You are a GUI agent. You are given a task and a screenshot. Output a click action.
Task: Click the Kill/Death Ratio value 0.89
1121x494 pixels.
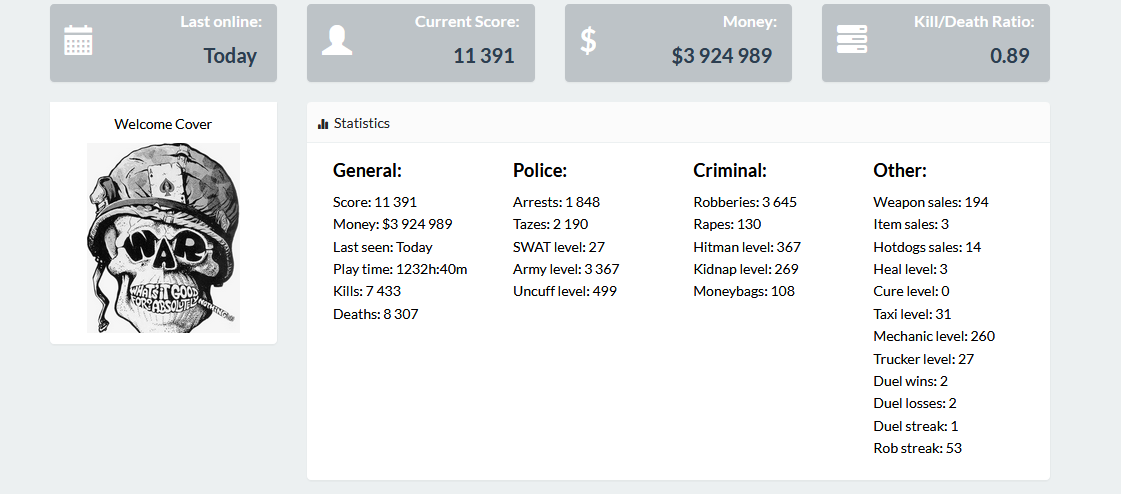[1009, 56]
